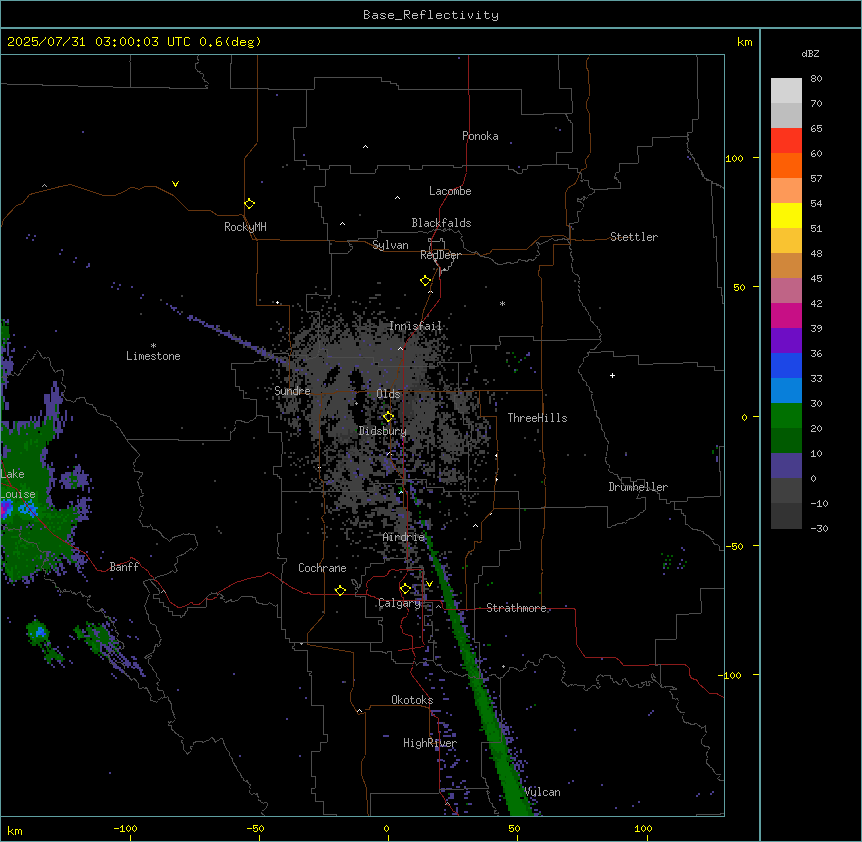Click the magenta 42 dBZ legend swatch

coord(786,315)
